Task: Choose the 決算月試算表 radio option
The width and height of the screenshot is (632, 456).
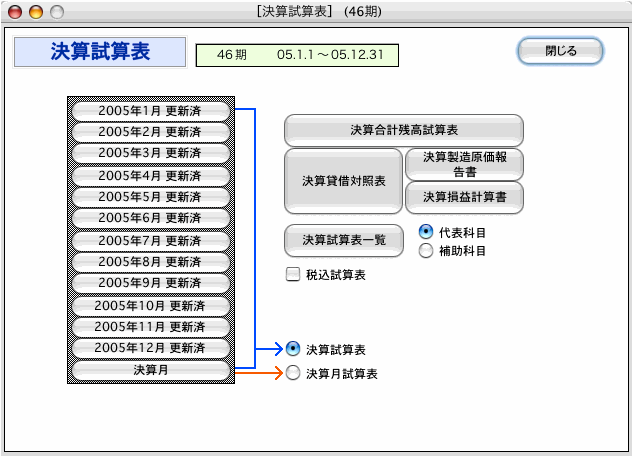Action: (x=293, y=373)
